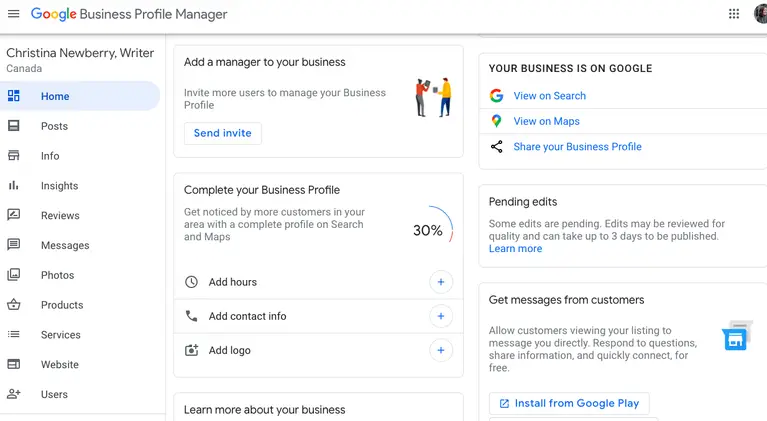Click the share icon for Business Profile
The image size is (767, 421).
pos(496,147)
